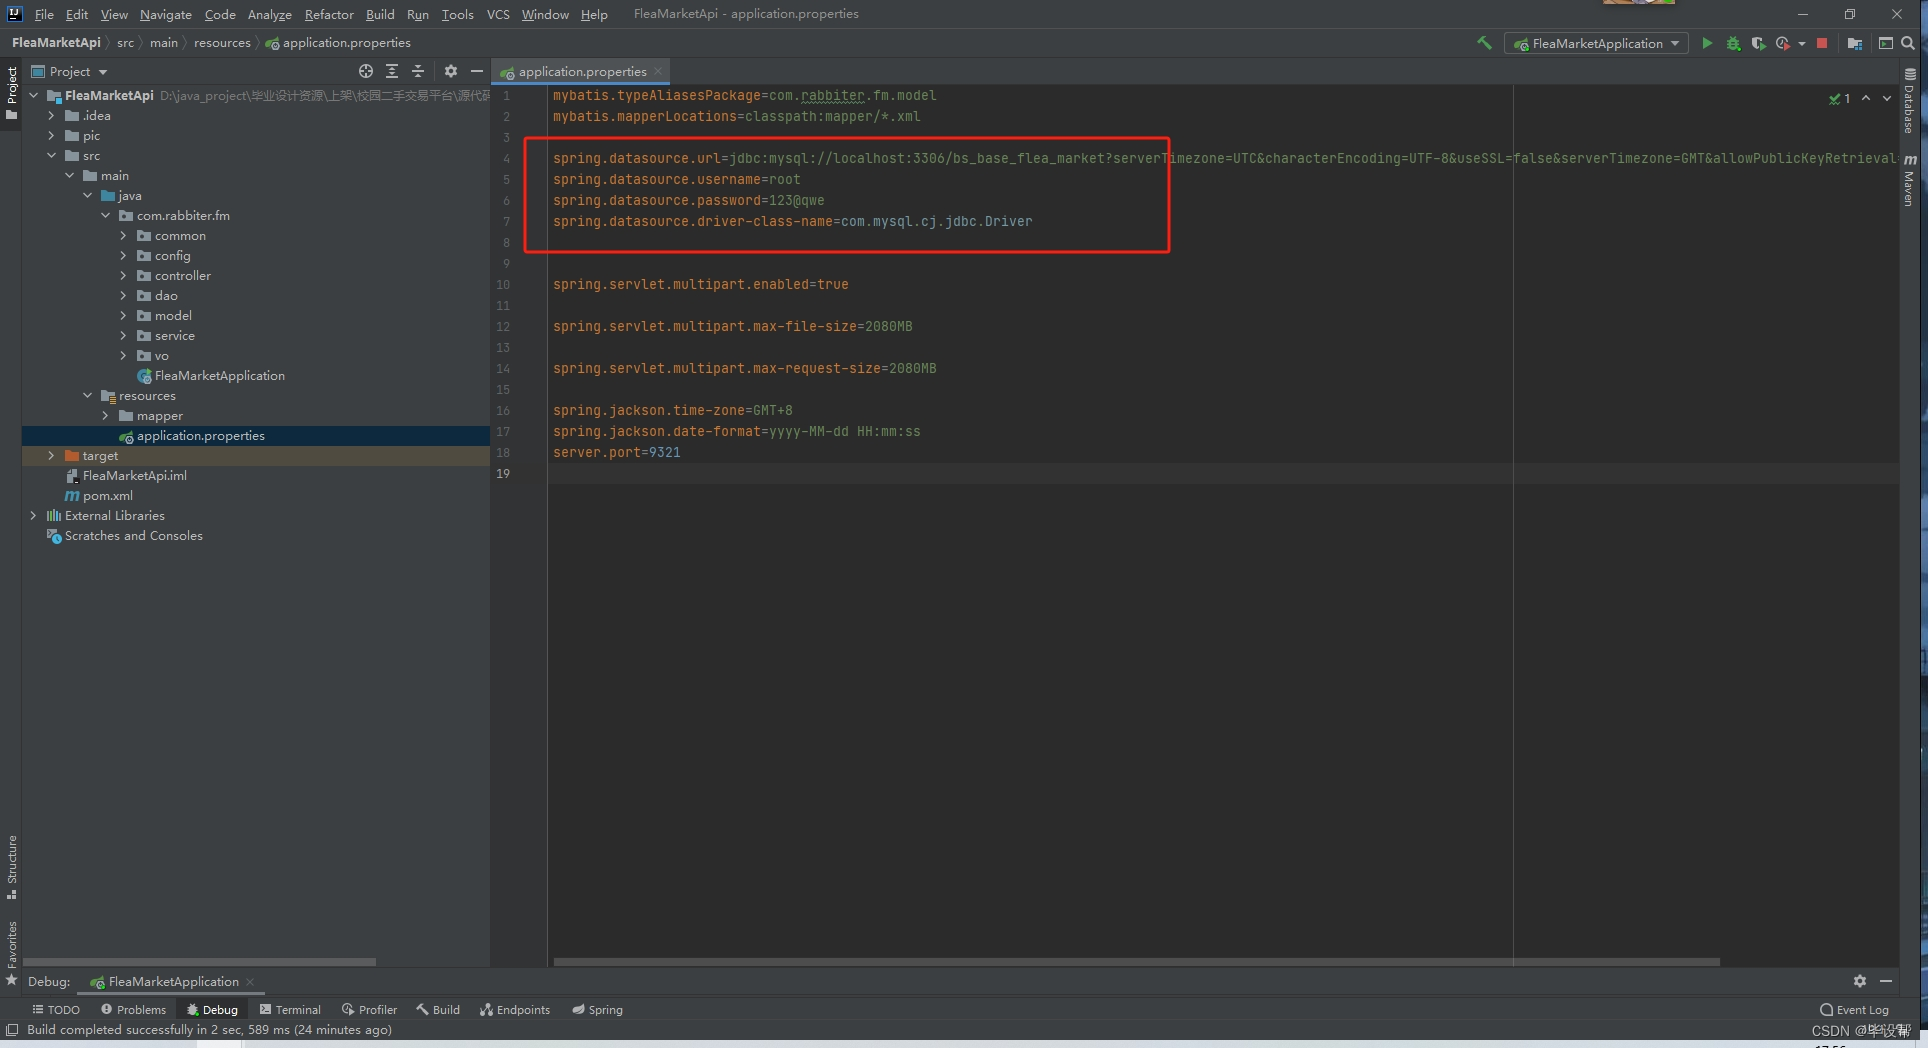Open run configuration dropdown FleaMarketApplication
This screenshot has width=1928, height=1048.
tap(1596, 43)
